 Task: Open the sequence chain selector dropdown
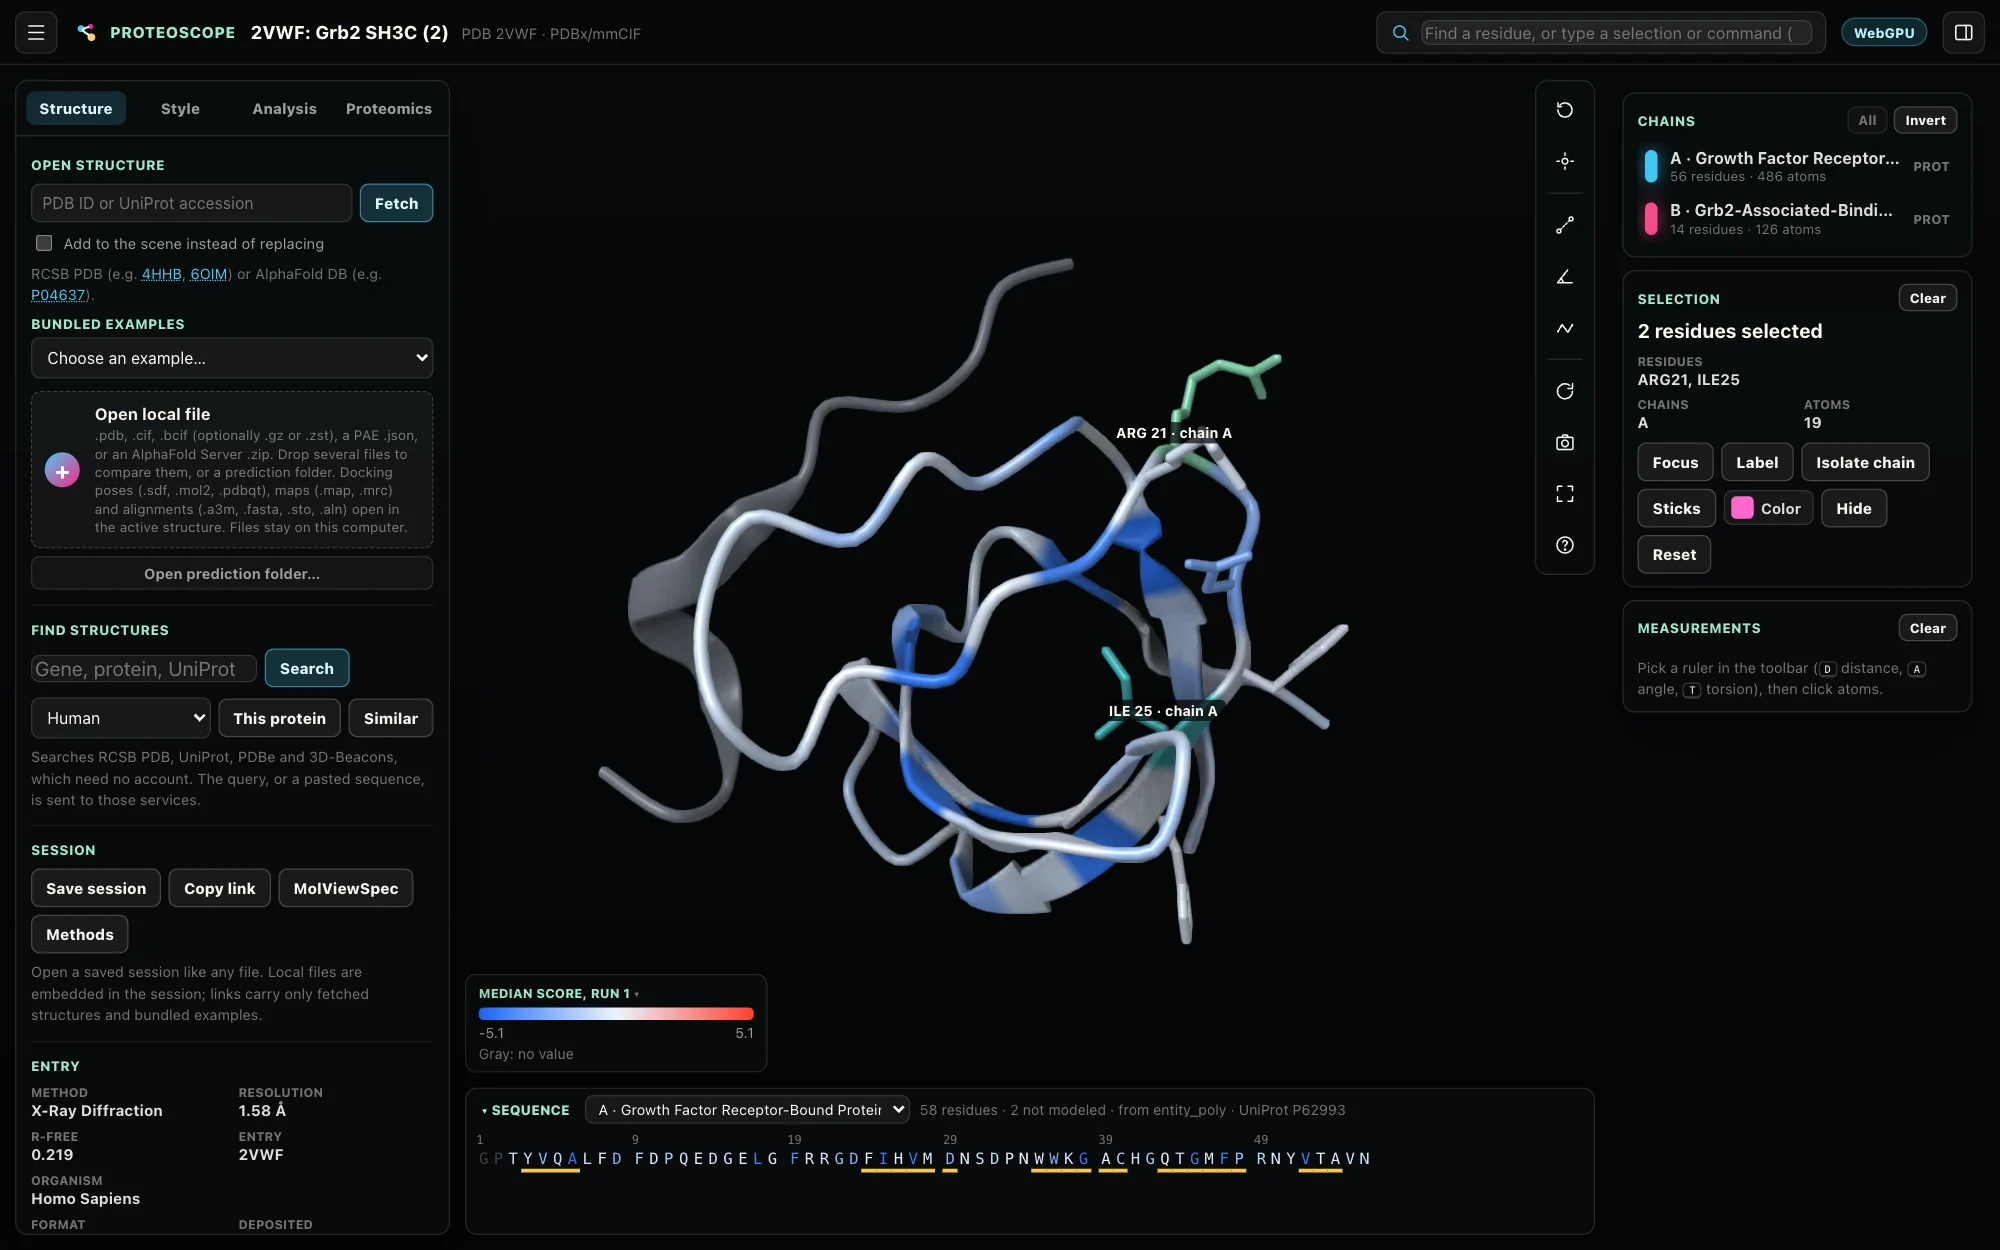tap(747, 1110)
